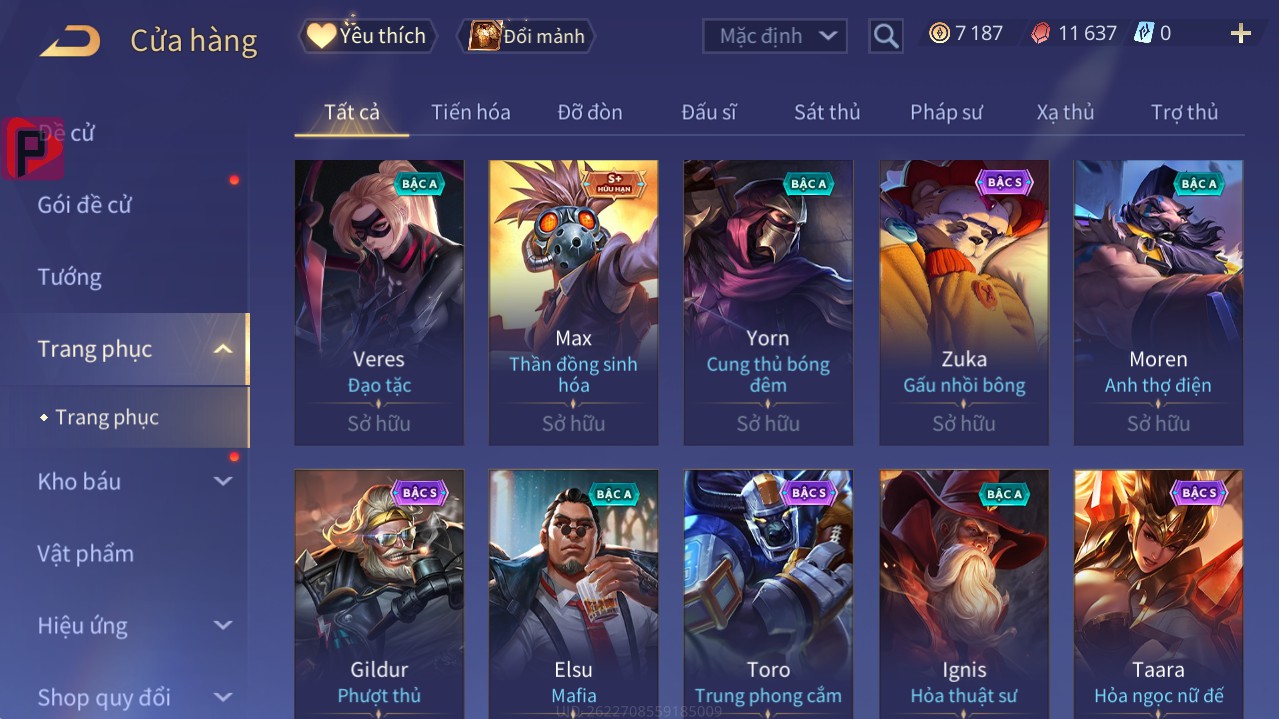
Task: Open the Max Thần đồng sinh hóa card
Action: pos(573,303)
